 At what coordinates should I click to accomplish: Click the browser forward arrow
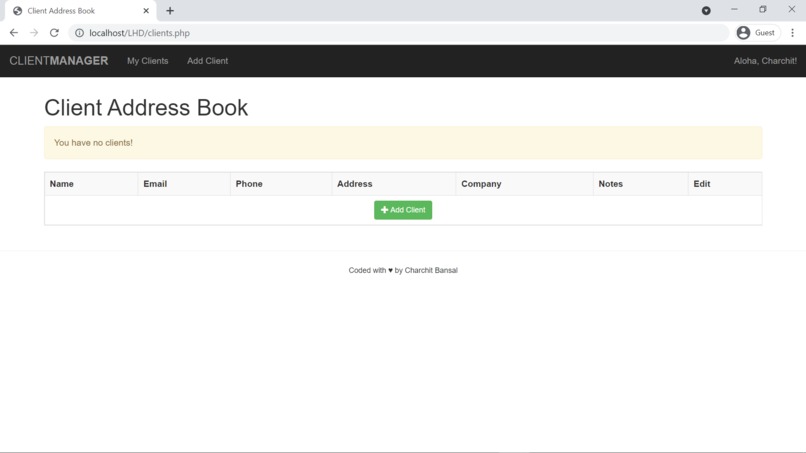pos(34,33)
